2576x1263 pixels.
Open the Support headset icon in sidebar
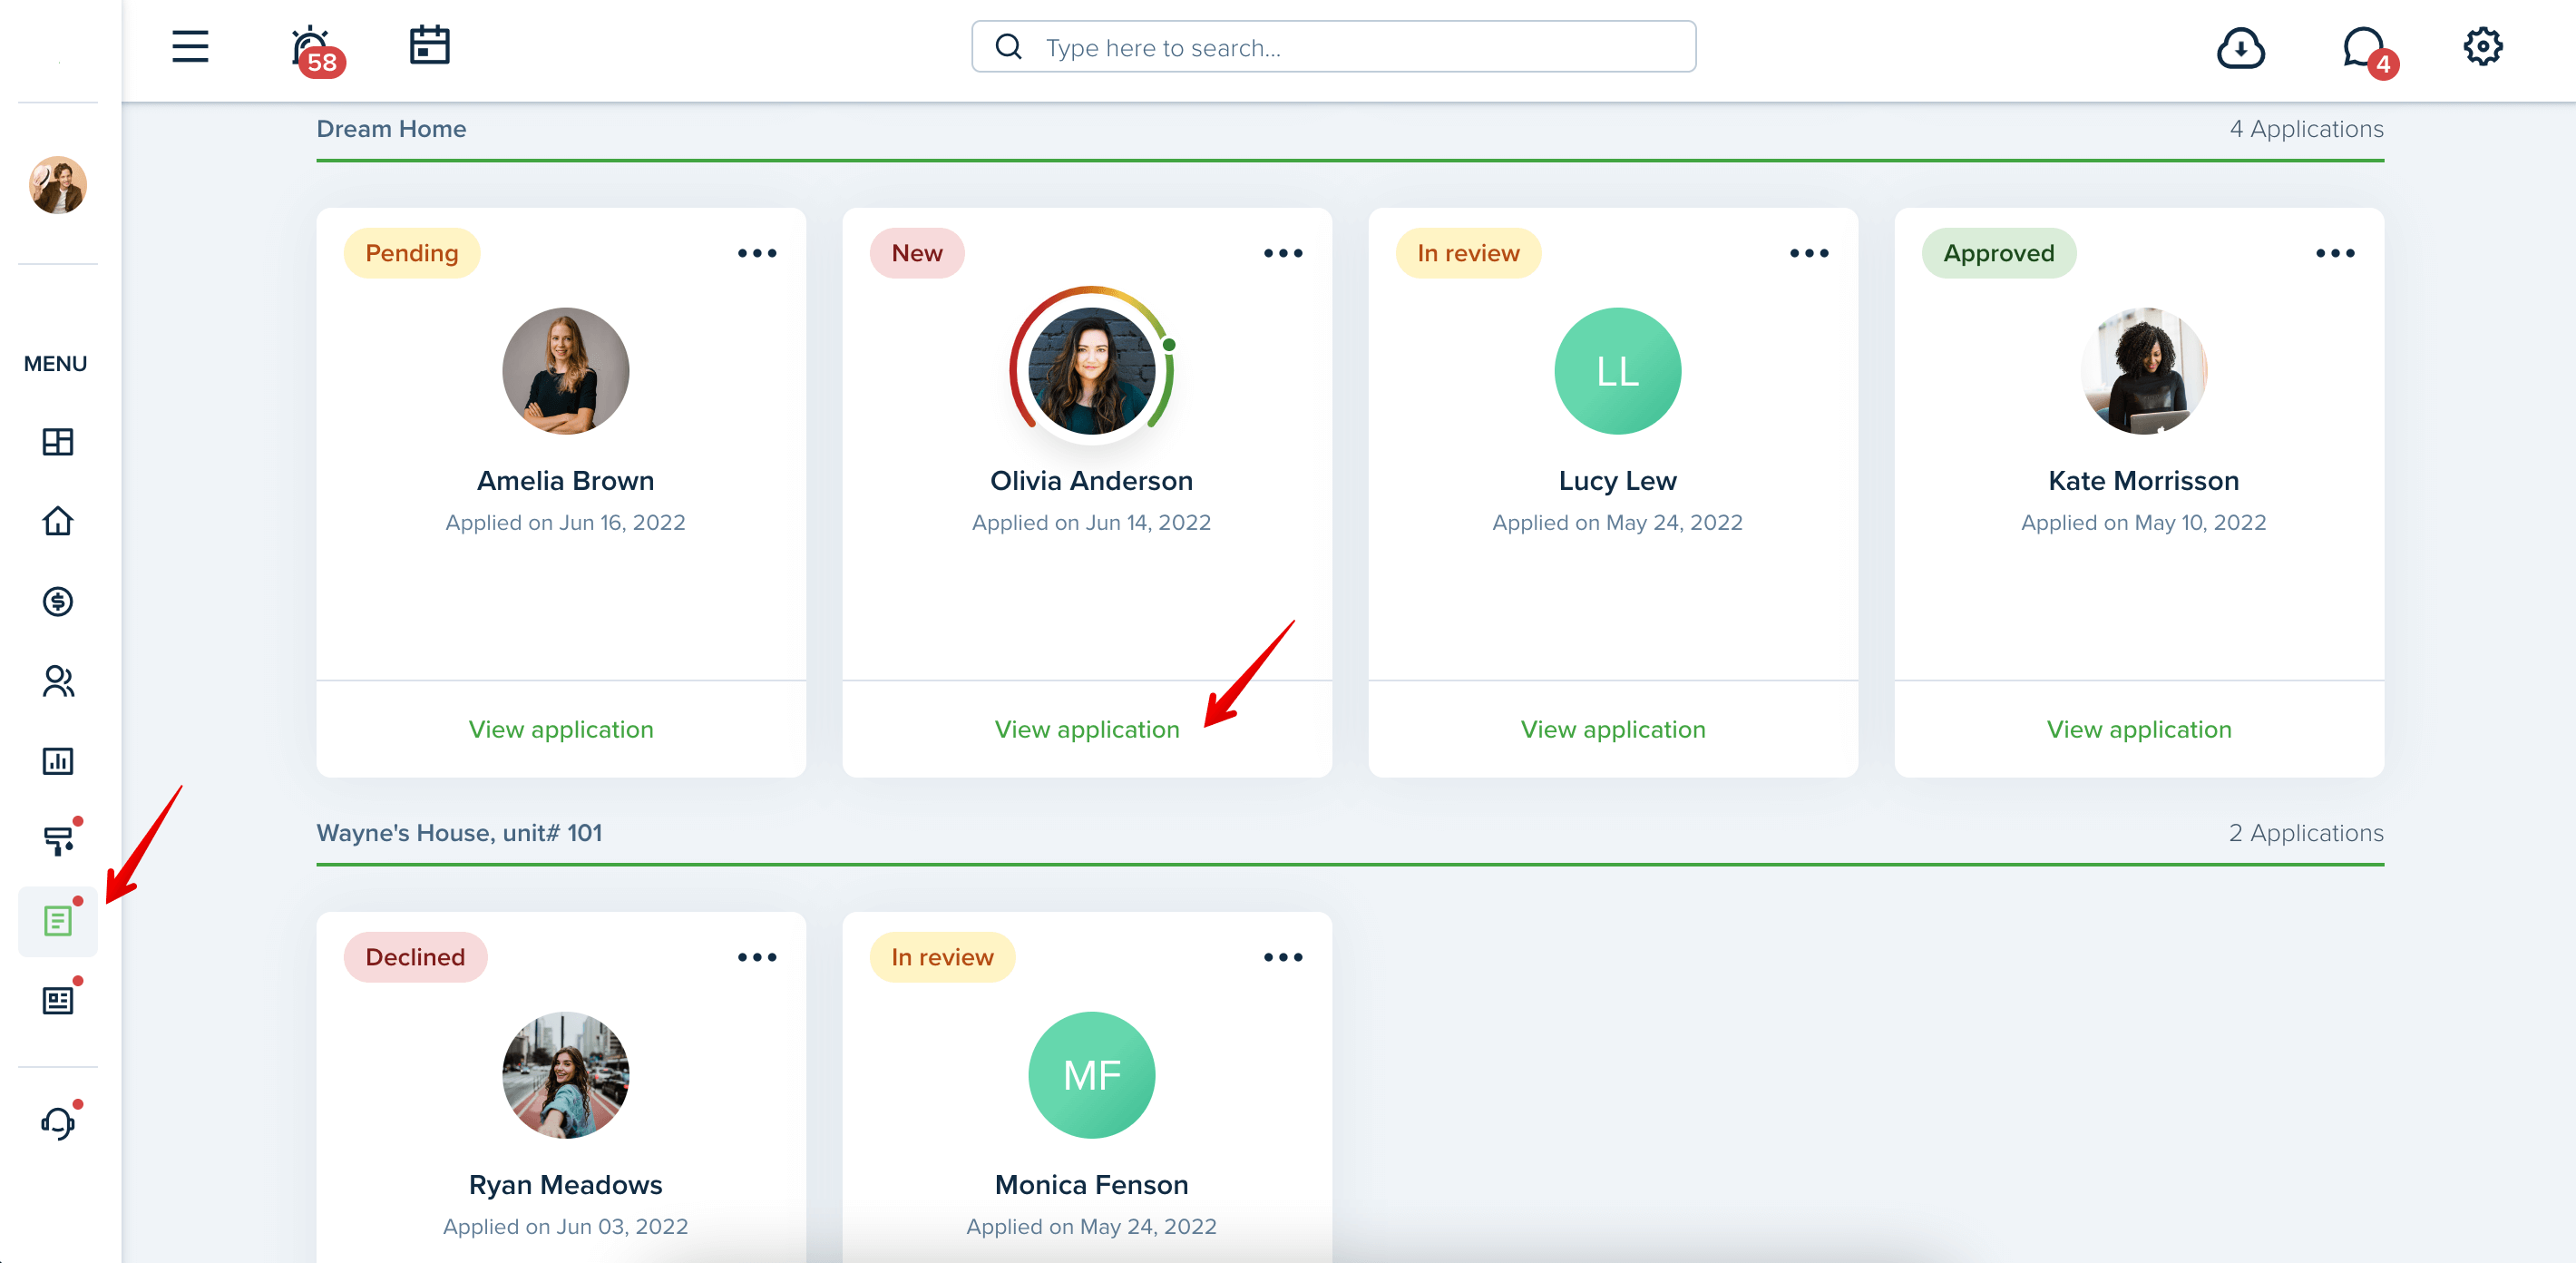(x=60, y=1122)
